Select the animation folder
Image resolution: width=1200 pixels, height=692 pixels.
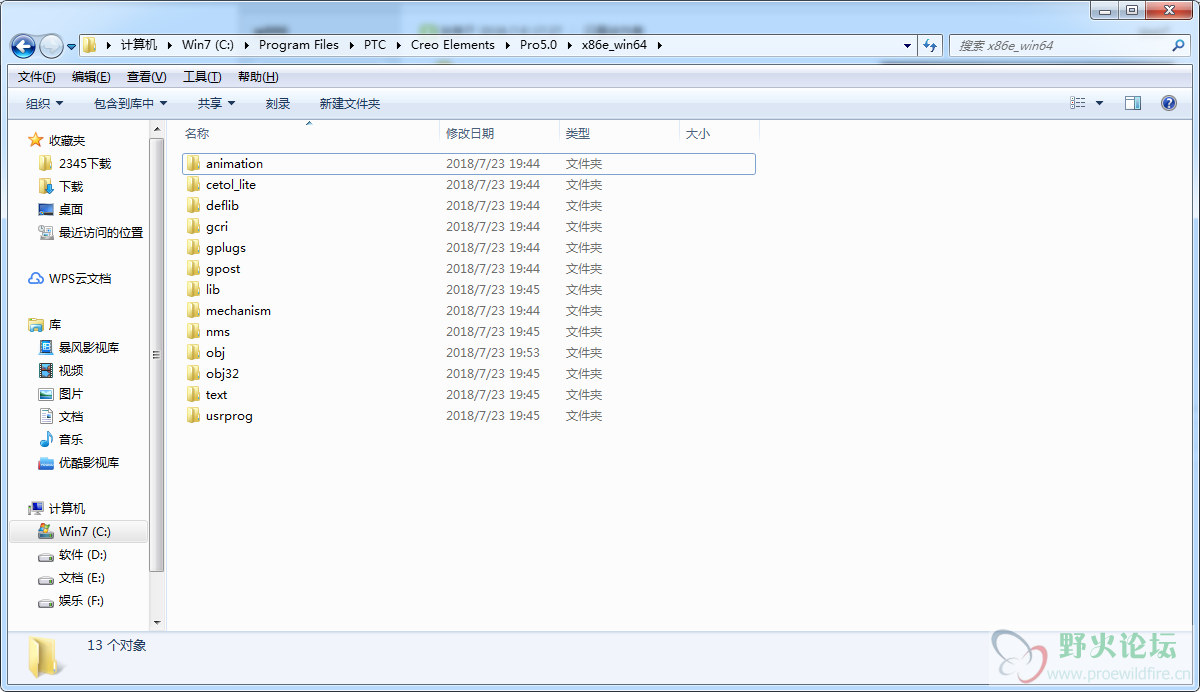click(468, 164)
